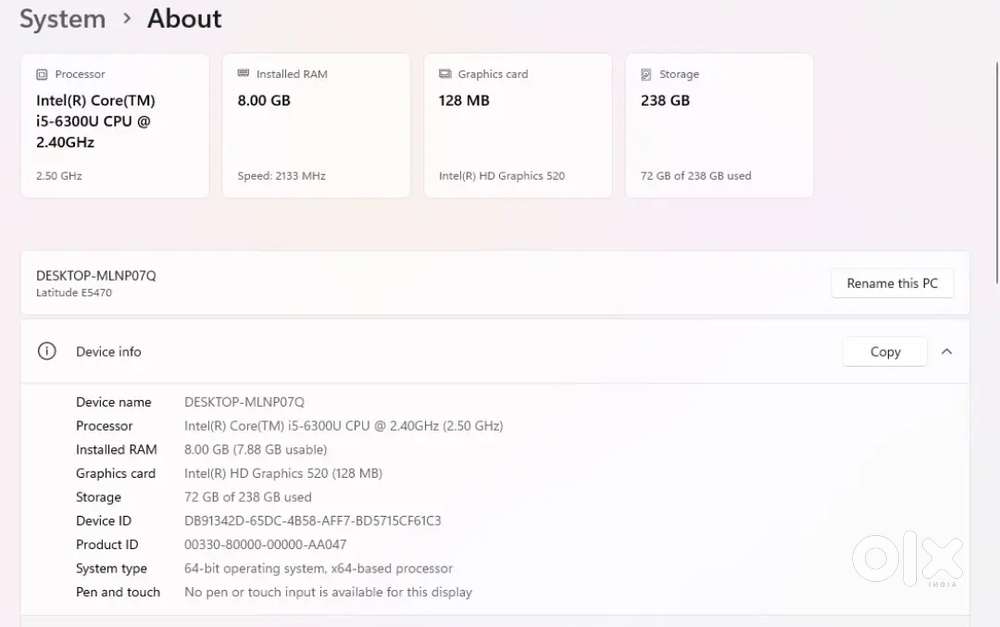Open the Storage 238 GB card
This screenshot has height=627, width=1000.
pyautogui.click(x=719, y=126)
